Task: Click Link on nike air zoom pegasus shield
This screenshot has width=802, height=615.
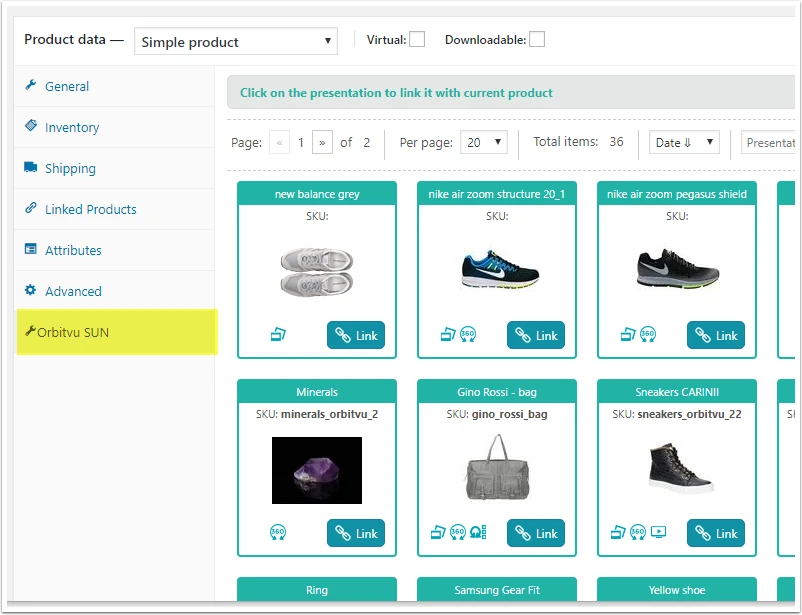Action: [716, 335]
